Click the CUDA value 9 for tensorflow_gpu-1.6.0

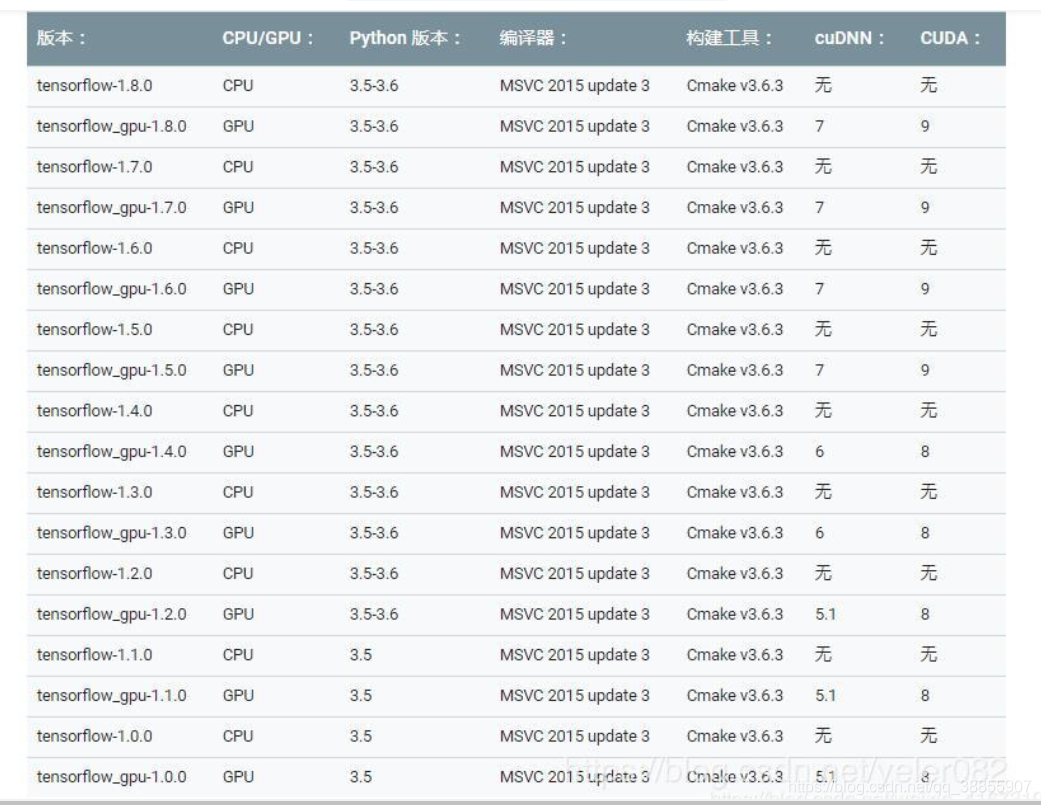pos(926,283)
